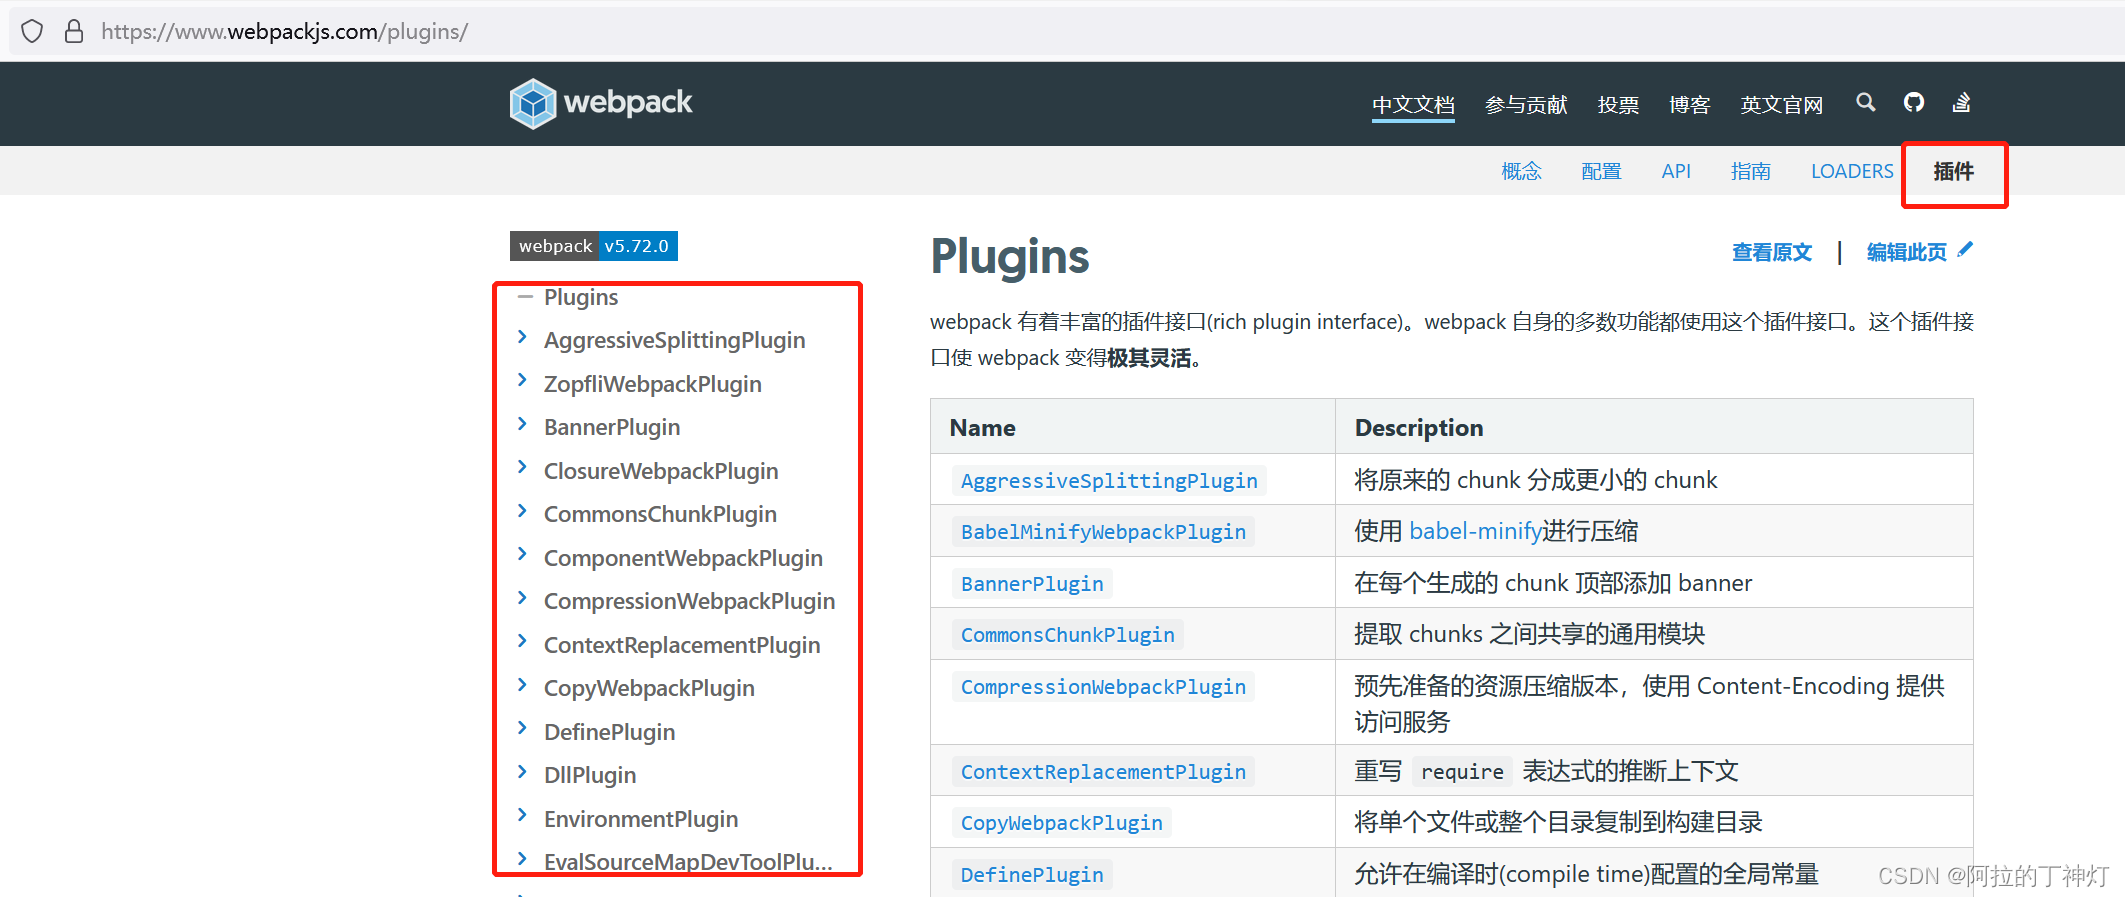The width and height of the screenshot is (2125, 897).
Task: Open BabelMinifyWebpackPlugin link in table
Action: 1103,532
